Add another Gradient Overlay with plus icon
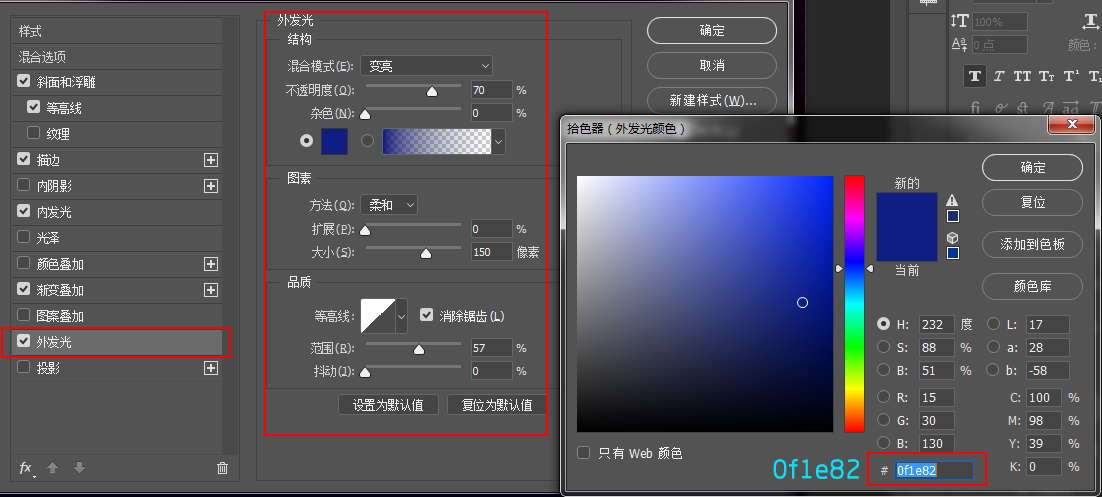The width and height of the screenshot is (1102, 497). (210, 290)
